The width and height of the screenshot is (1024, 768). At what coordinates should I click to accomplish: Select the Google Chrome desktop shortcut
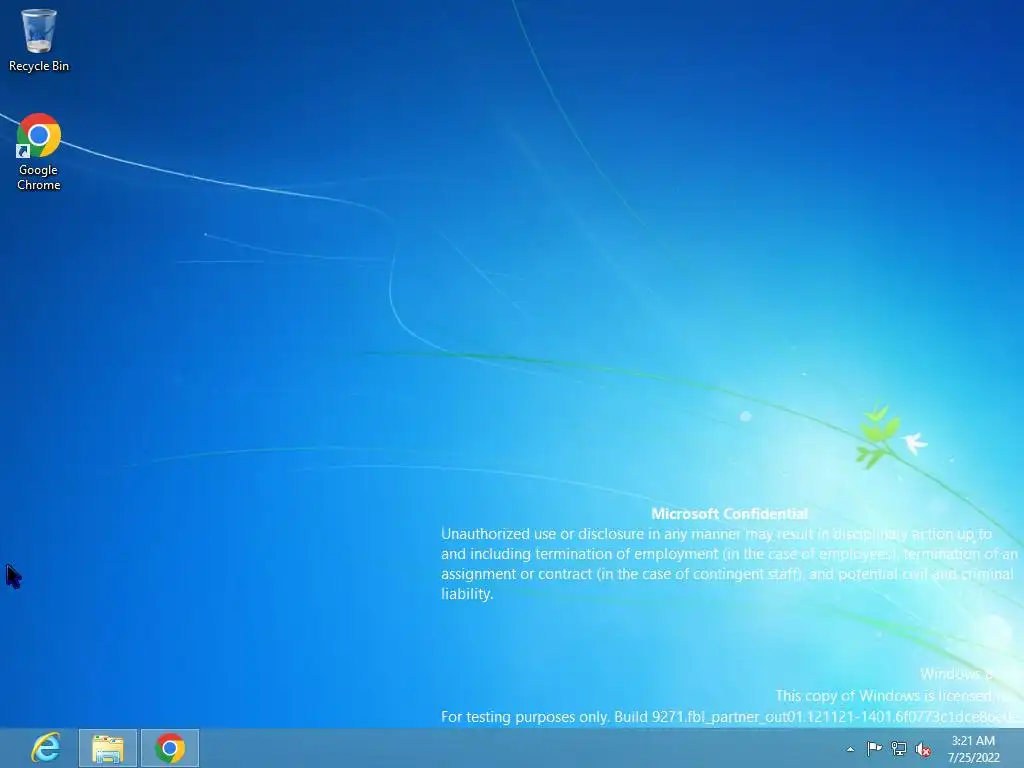pyautogui.click(x=39, y=152)
